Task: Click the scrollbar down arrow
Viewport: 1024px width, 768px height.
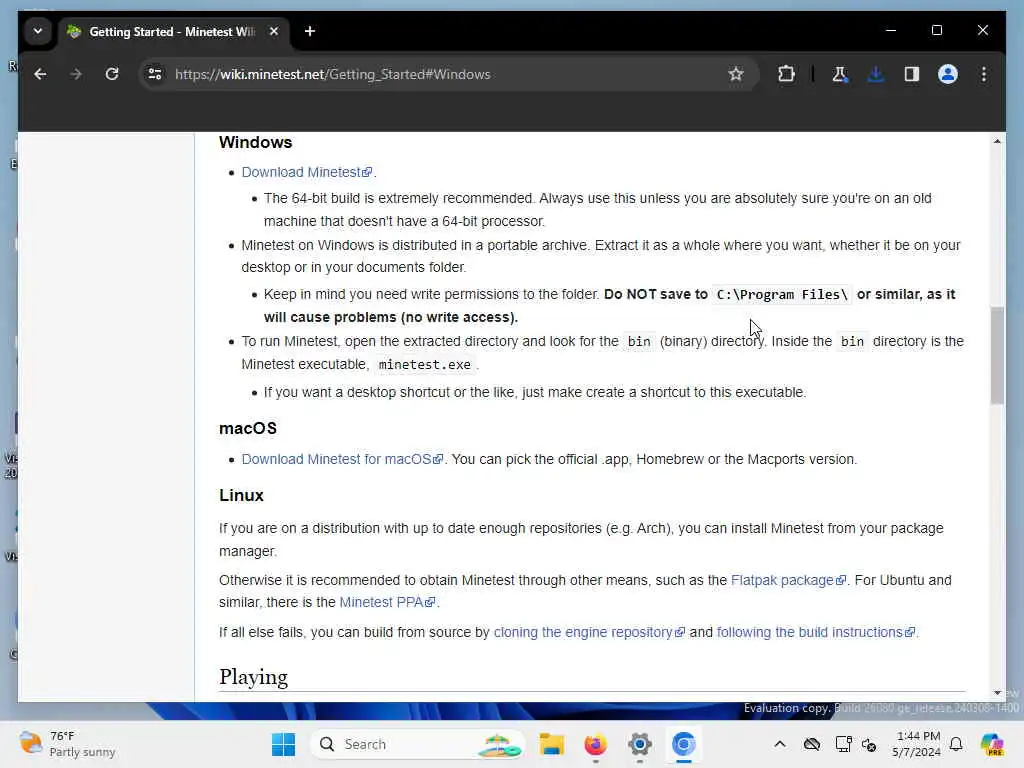Action: [997, 692]
